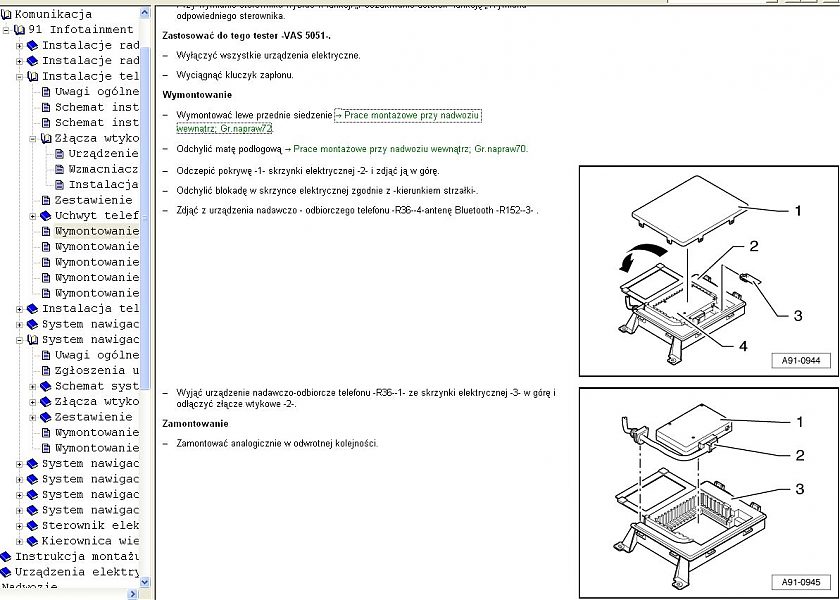
Task: Expand the Instalacja tel node
Action: click(x=19, y=309)
